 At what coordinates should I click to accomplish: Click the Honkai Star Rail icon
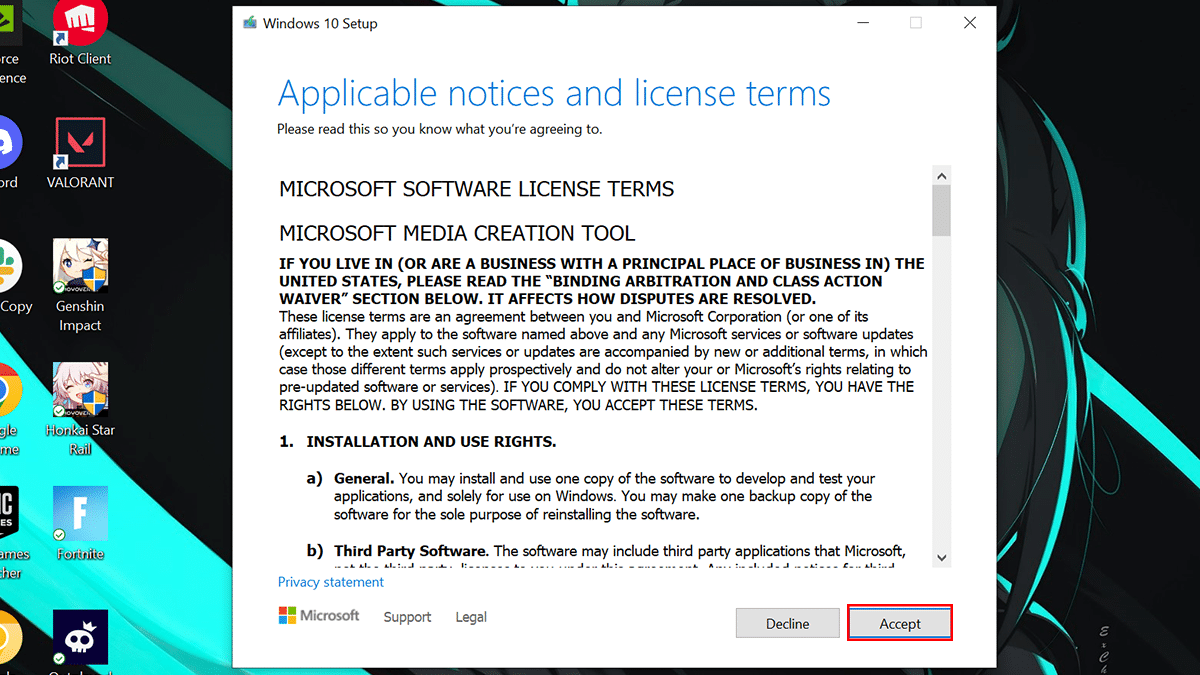[80, 392]
